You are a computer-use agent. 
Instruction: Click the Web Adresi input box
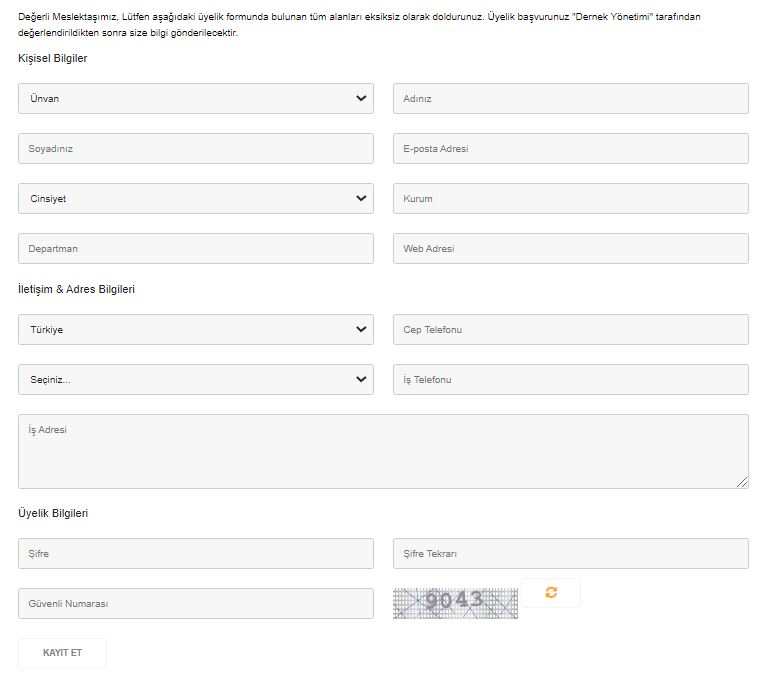pos(570,248)
